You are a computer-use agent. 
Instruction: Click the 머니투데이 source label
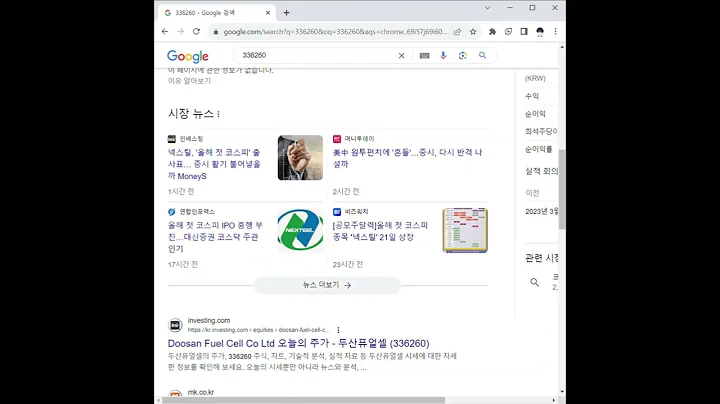click(360, 139)
